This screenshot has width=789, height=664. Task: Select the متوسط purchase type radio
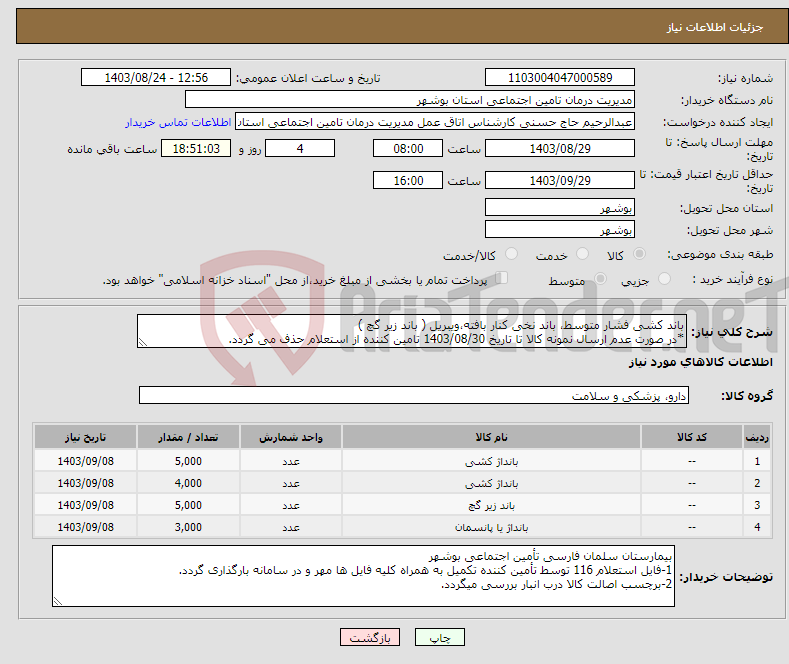(600, 279)
